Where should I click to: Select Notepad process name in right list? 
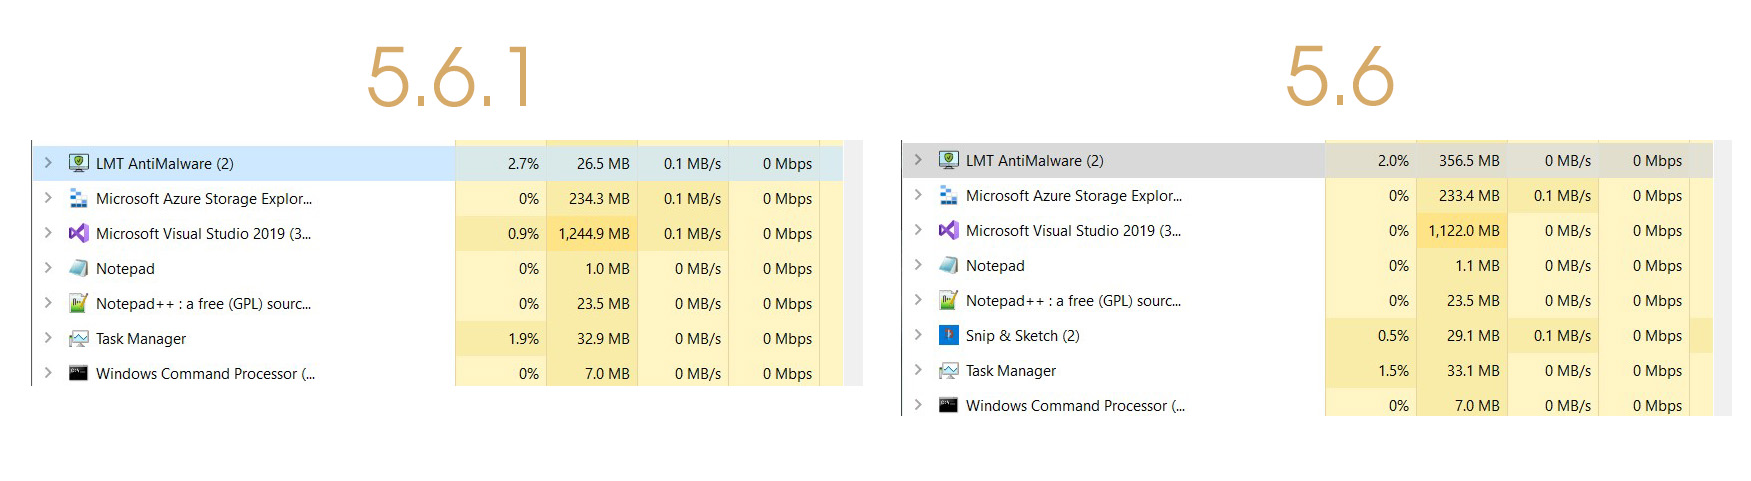tap(995, 266)
